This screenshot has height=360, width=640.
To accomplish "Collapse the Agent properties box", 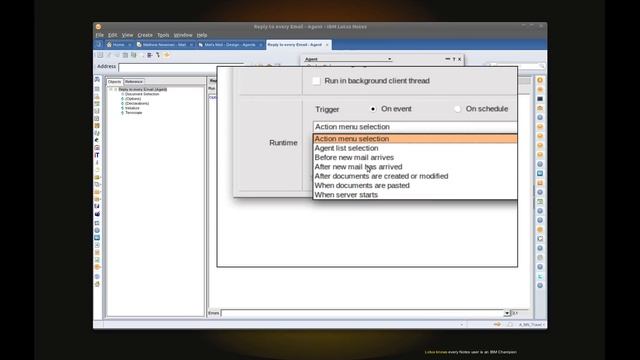I will point(448,59).
